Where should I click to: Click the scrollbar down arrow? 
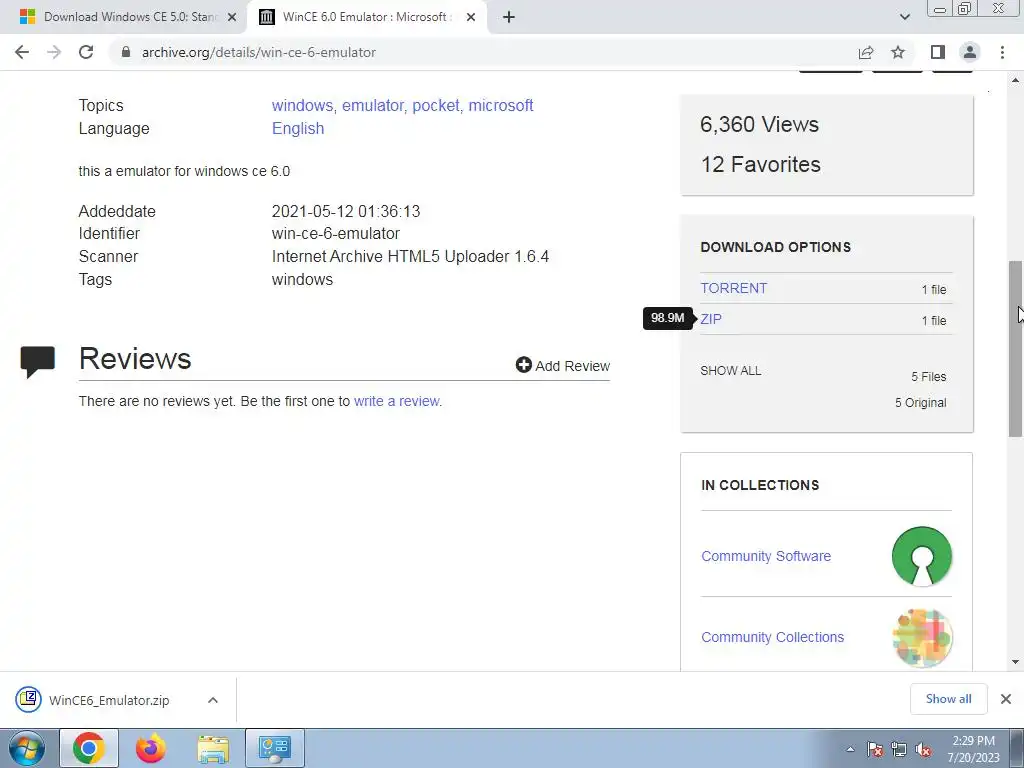coord(1016,662)
